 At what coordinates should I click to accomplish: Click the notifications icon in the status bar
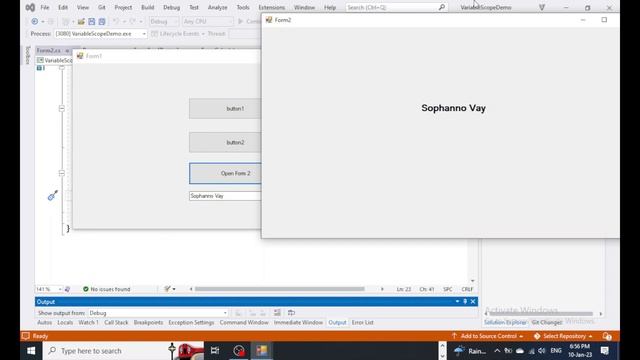click(607, 336)
